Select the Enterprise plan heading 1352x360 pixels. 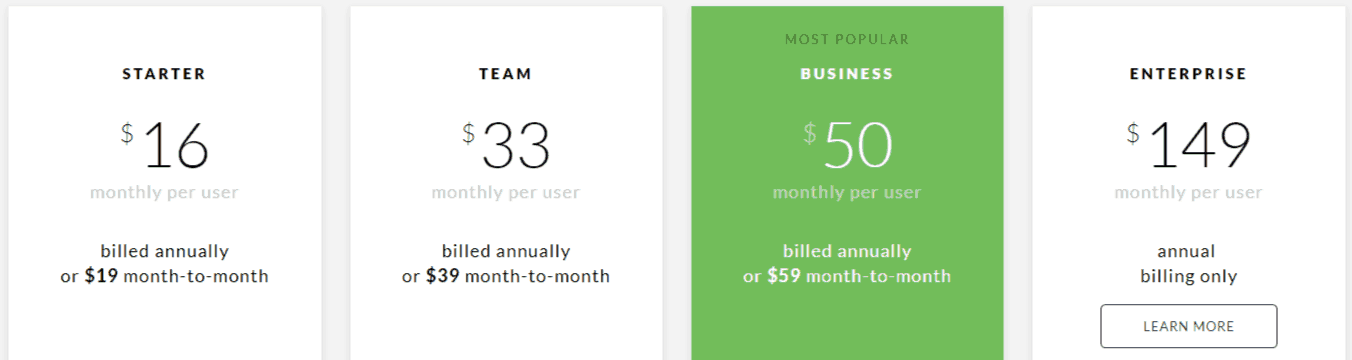click(x=1188, y=74)
